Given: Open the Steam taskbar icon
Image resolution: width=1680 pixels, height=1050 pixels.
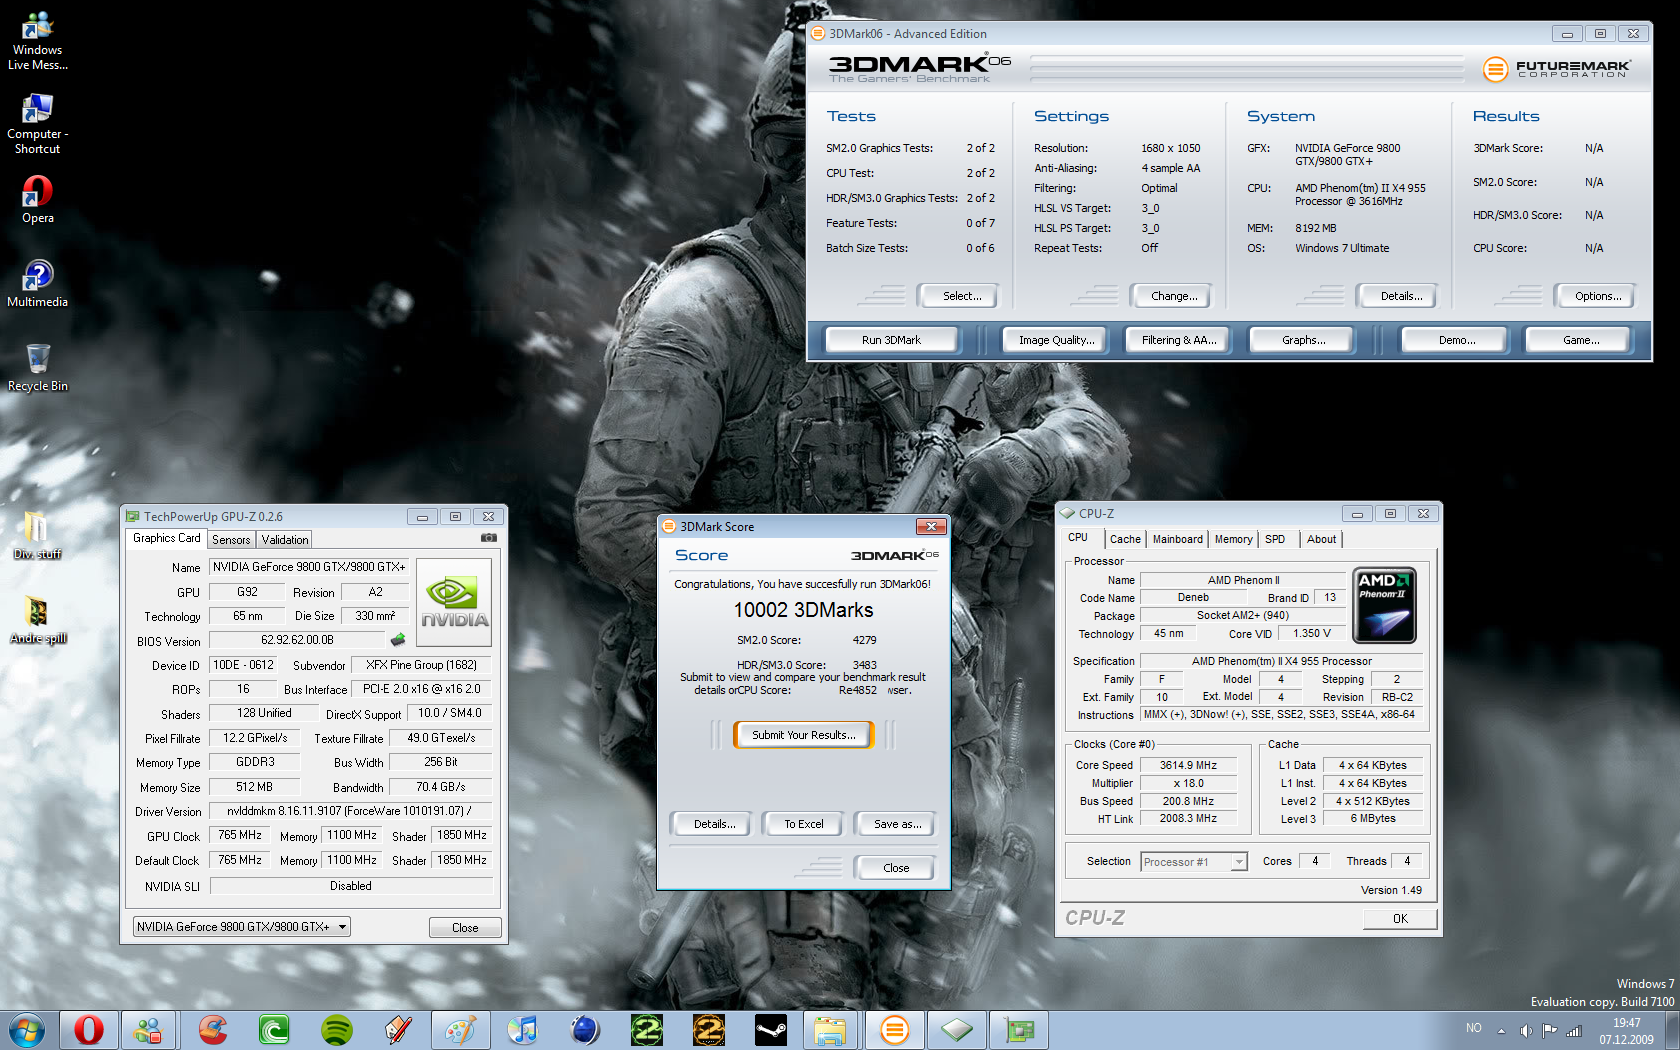Looking at the screenshot, I should click(x=770, y=1030).
